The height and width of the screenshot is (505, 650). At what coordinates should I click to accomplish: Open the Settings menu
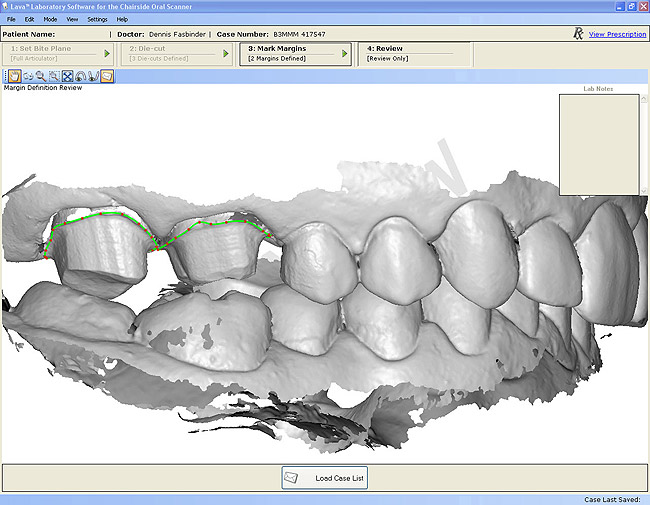97,19
